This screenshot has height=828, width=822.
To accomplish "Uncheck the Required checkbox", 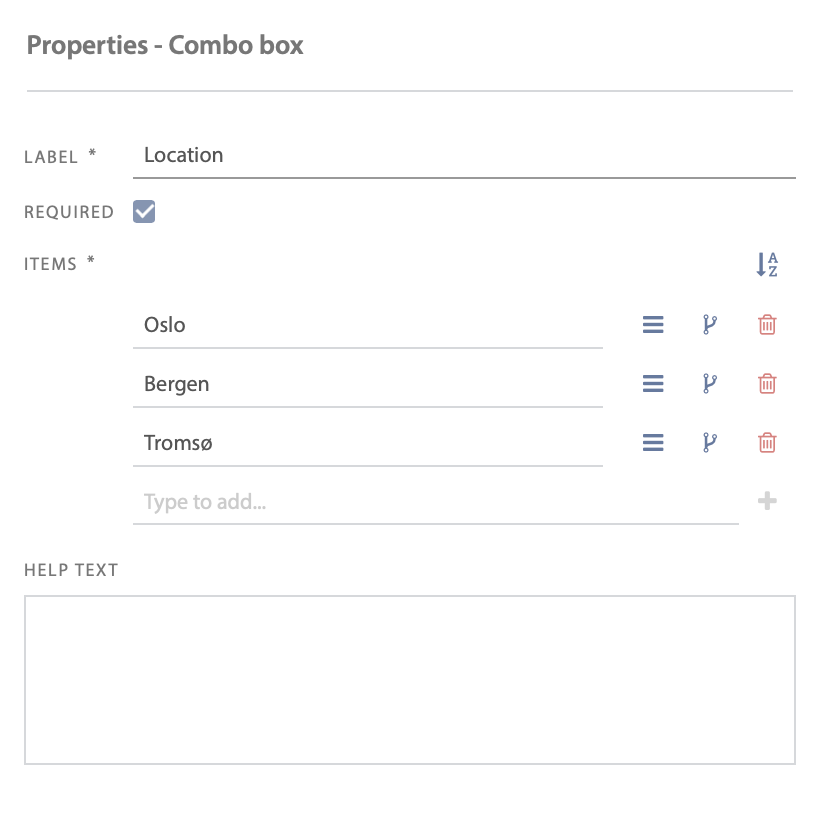I will click(x=145, y=211).
